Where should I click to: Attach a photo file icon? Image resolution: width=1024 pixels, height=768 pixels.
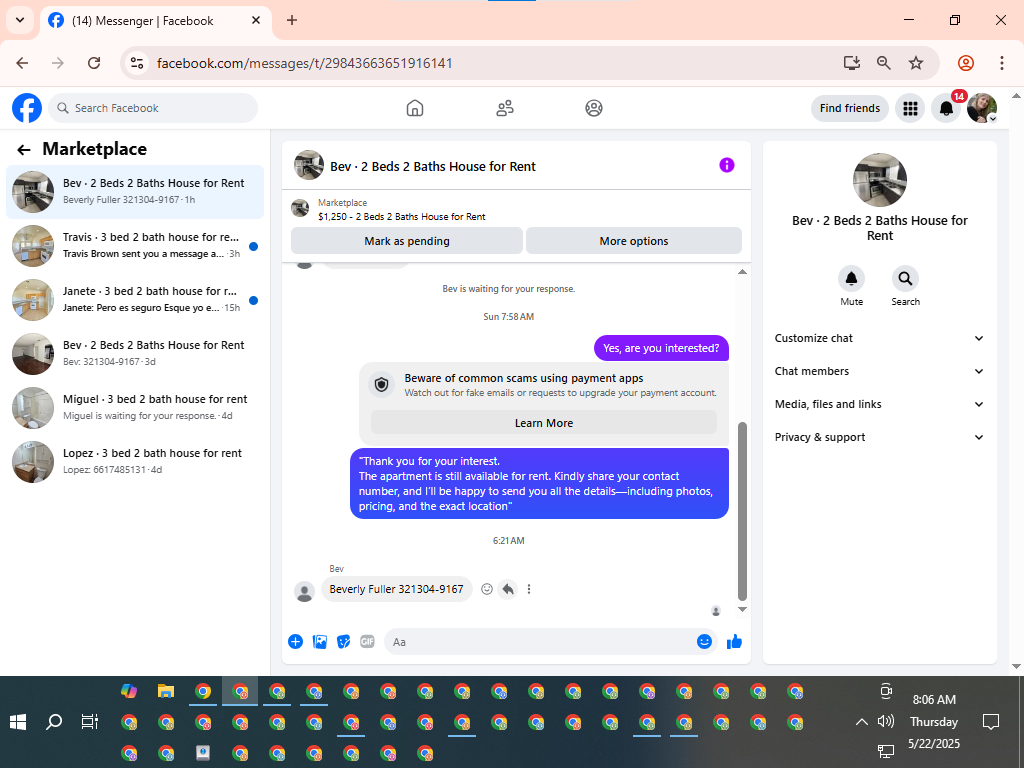[319, 641]
